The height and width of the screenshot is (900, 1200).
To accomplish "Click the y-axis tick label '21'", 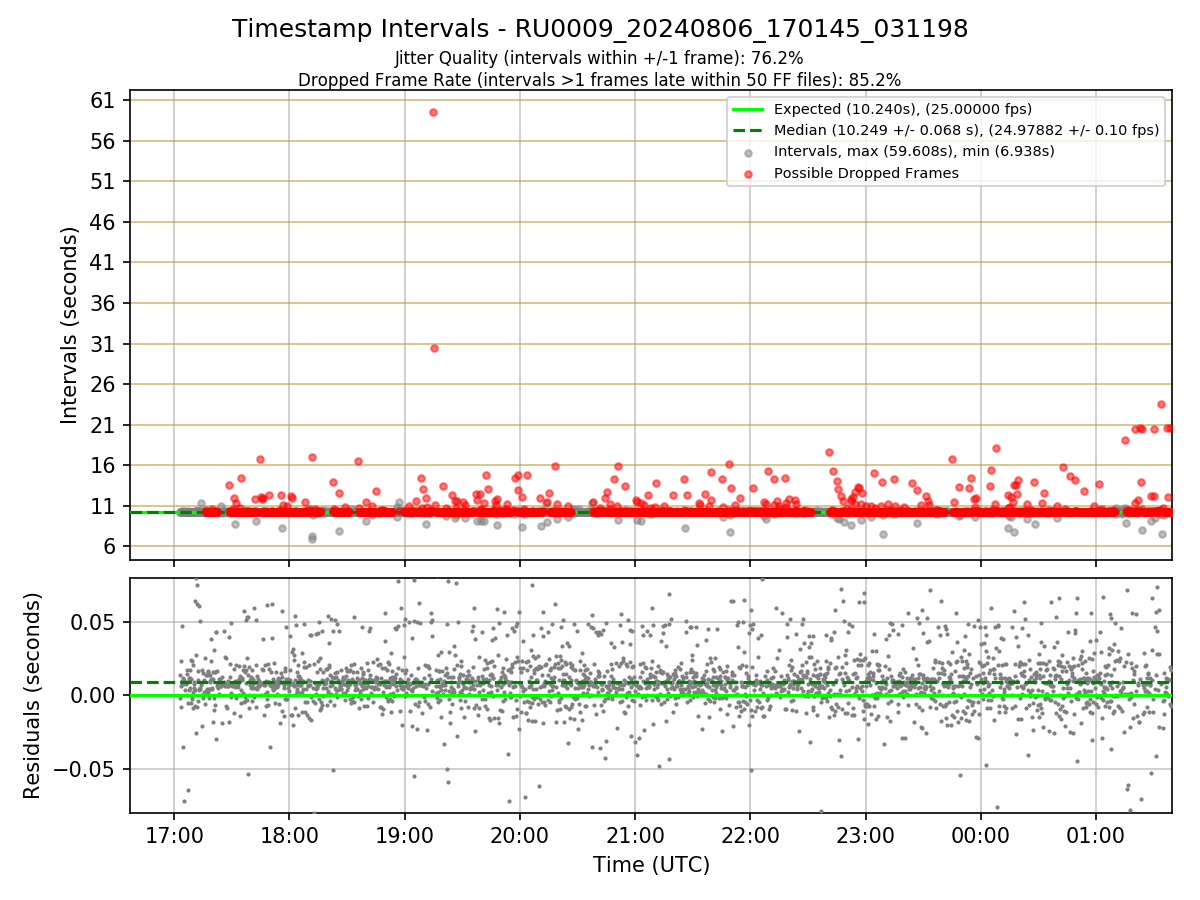I will [105, 425].
